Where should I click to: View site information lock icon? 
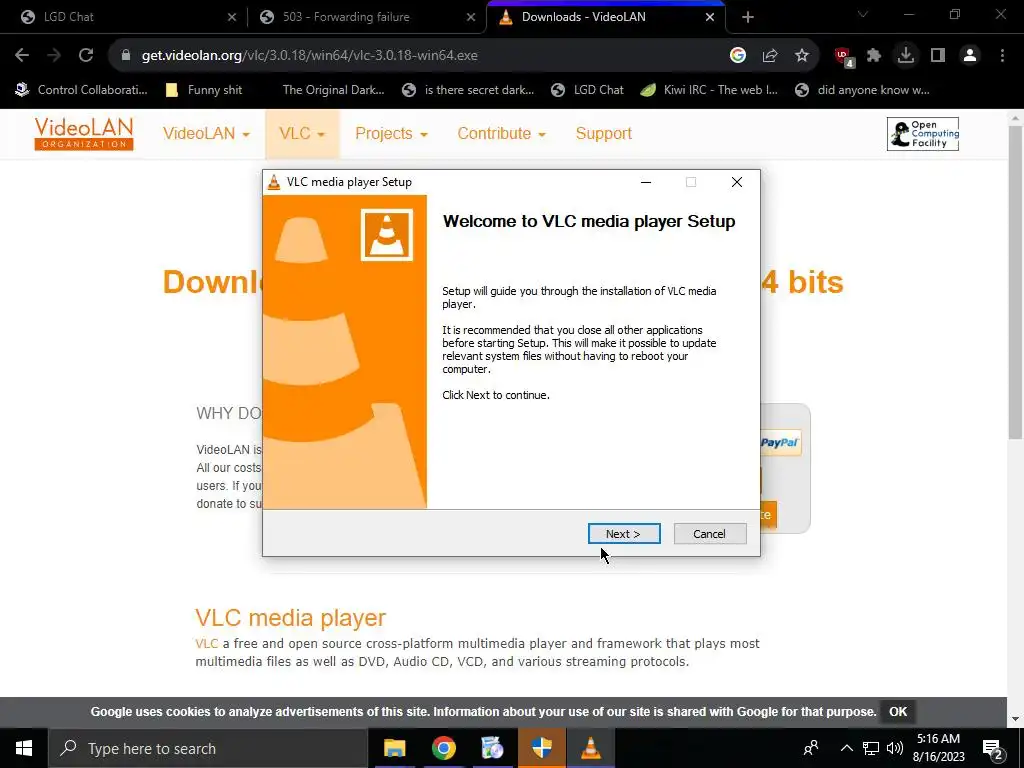click(126, 56)
